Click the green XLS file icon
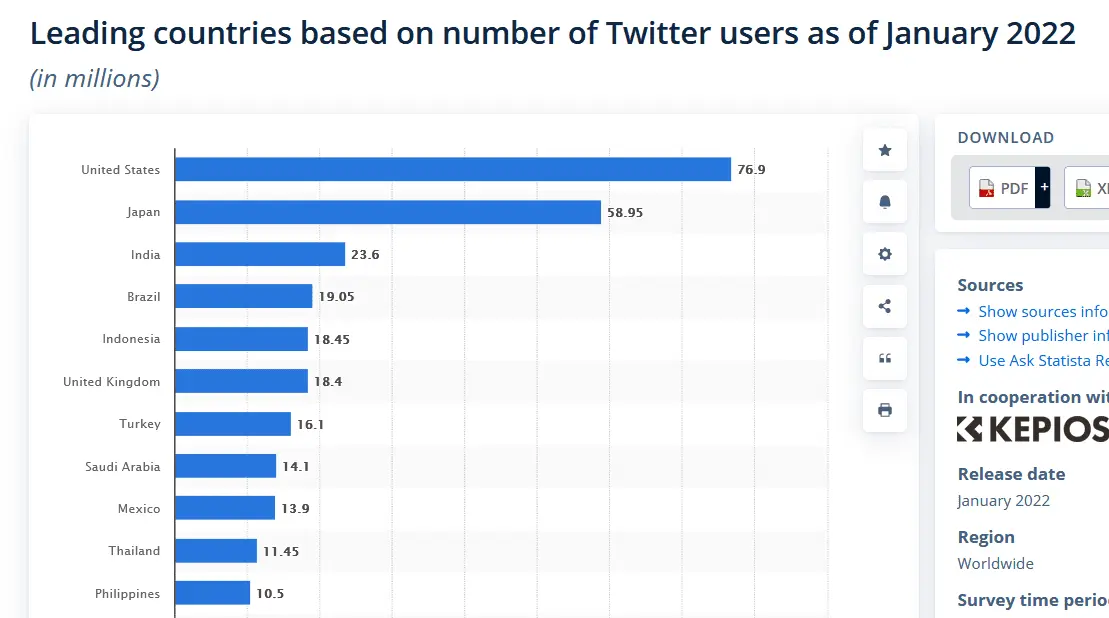 click(x=1082, y=188)
